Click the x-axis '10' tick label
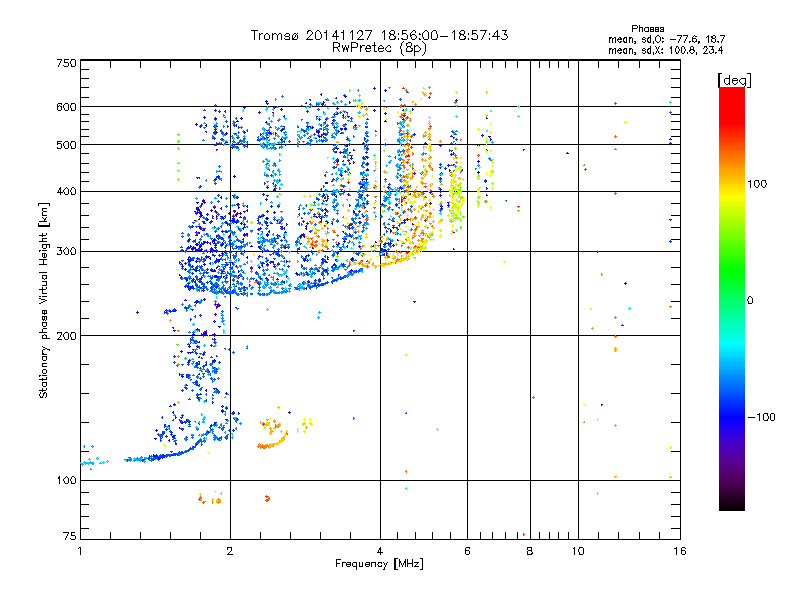Screen dimensions: 800x600 pos(578,551)
